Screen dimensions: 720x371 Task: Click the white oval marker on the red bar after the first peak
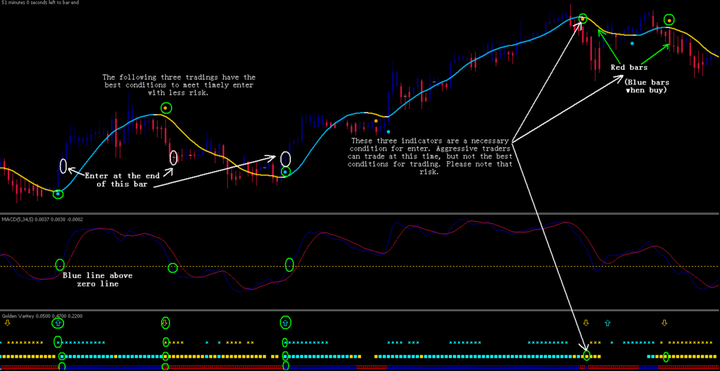click(x=173, y=157)
